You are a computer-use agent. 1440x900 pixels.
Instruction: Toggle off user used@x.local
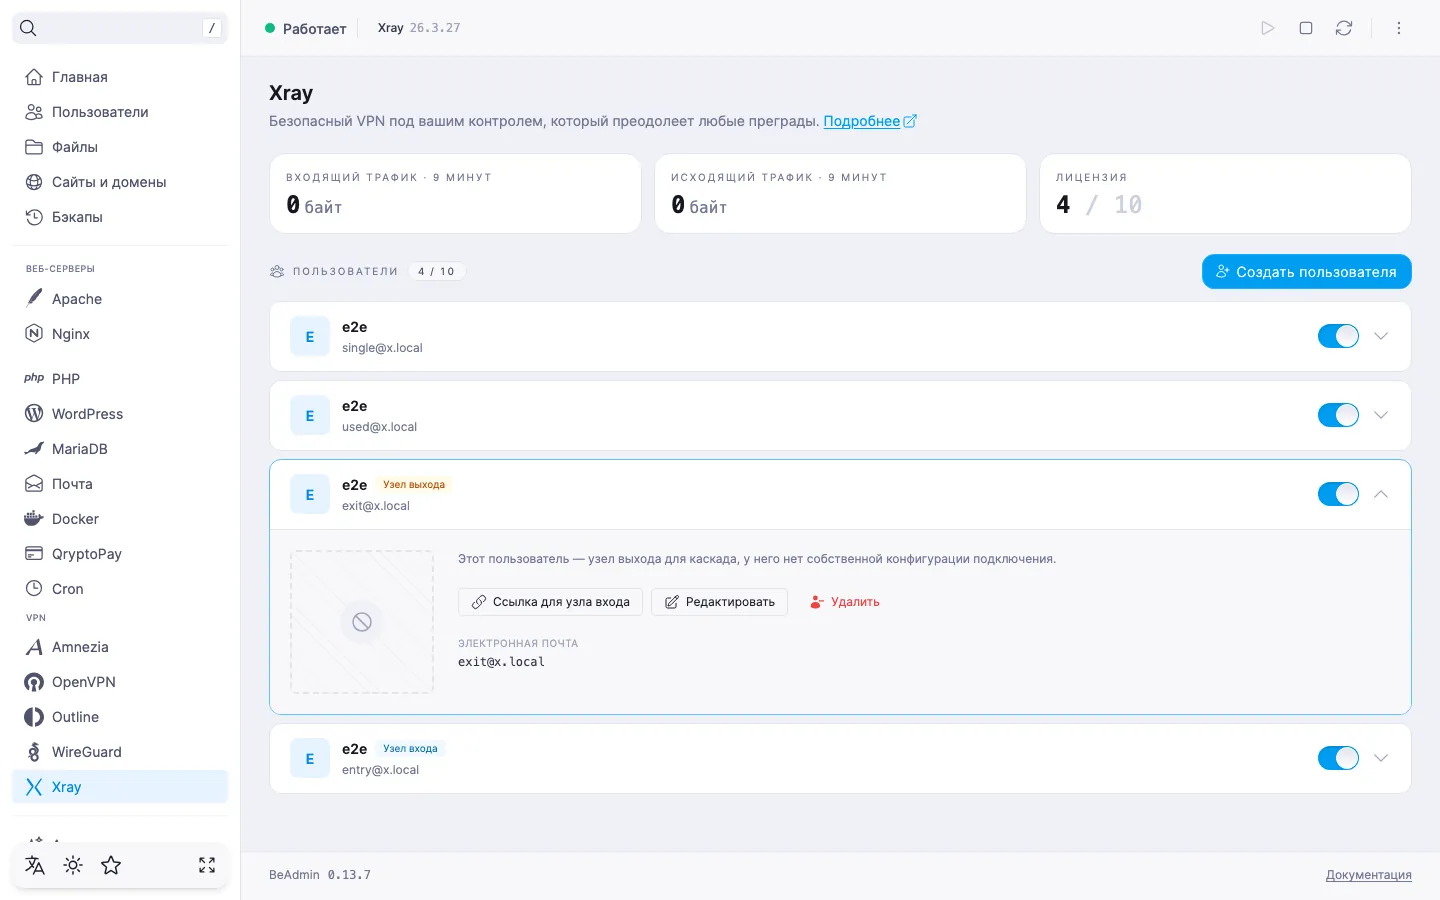pyautogui.click(x=1338, y=415)
